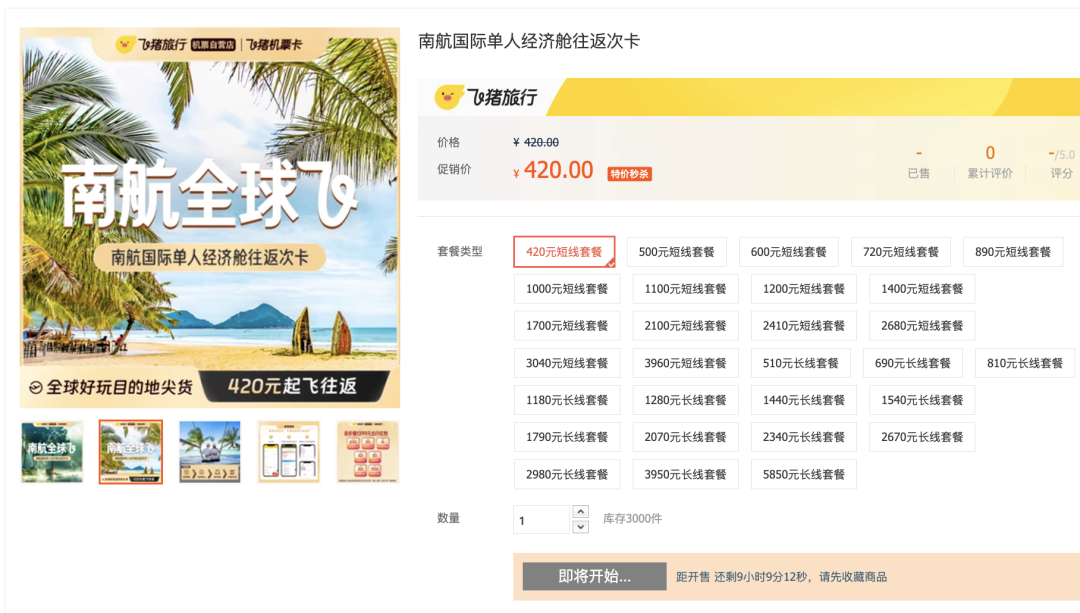View the fifth thumbnail with red coupons
1080x613 pixels.
click(x=368, y=452)
